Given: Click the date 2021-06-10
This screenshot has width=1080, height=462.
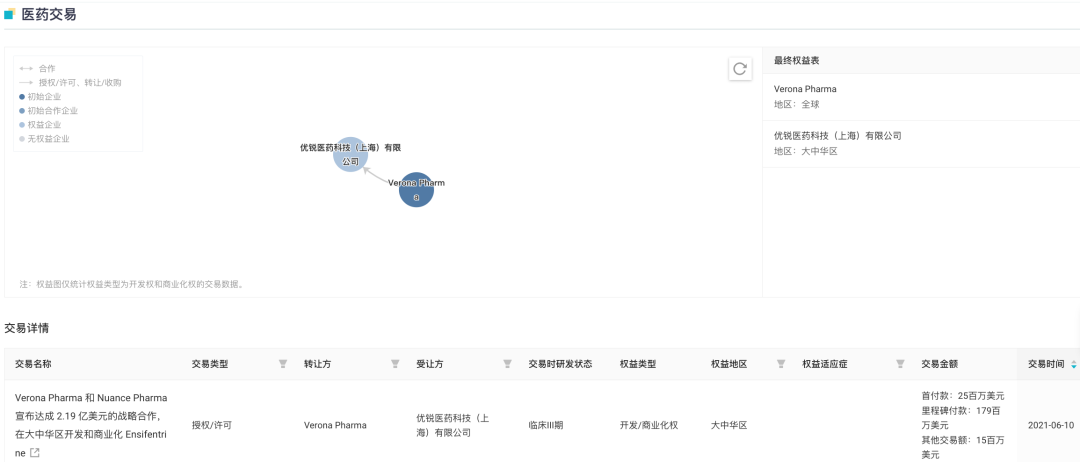Looking at the screenshot, I should pos(1050,425).
